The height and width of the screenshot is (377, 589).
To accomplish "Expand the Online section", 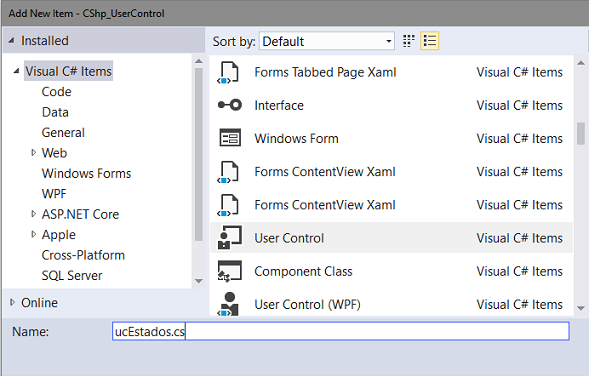I will coord(12,302).
